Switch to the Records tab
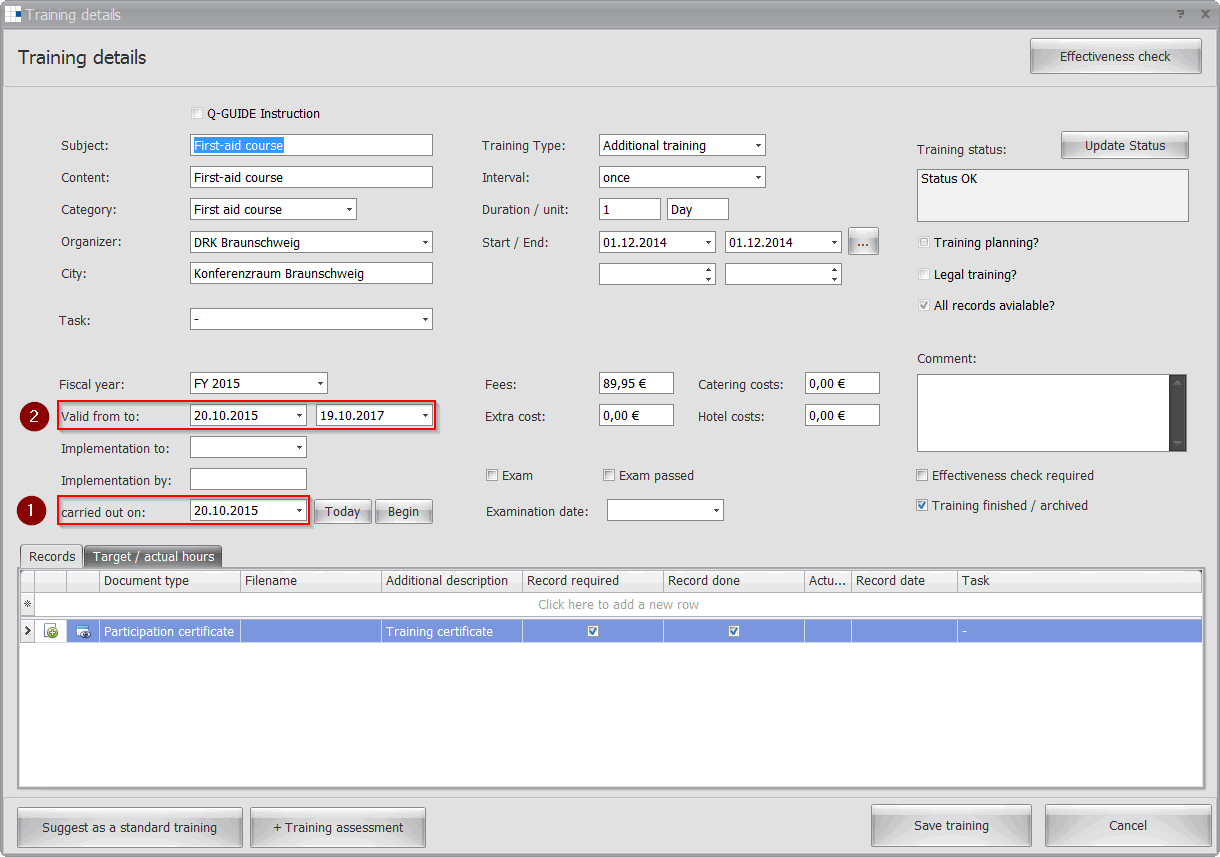 52,556
